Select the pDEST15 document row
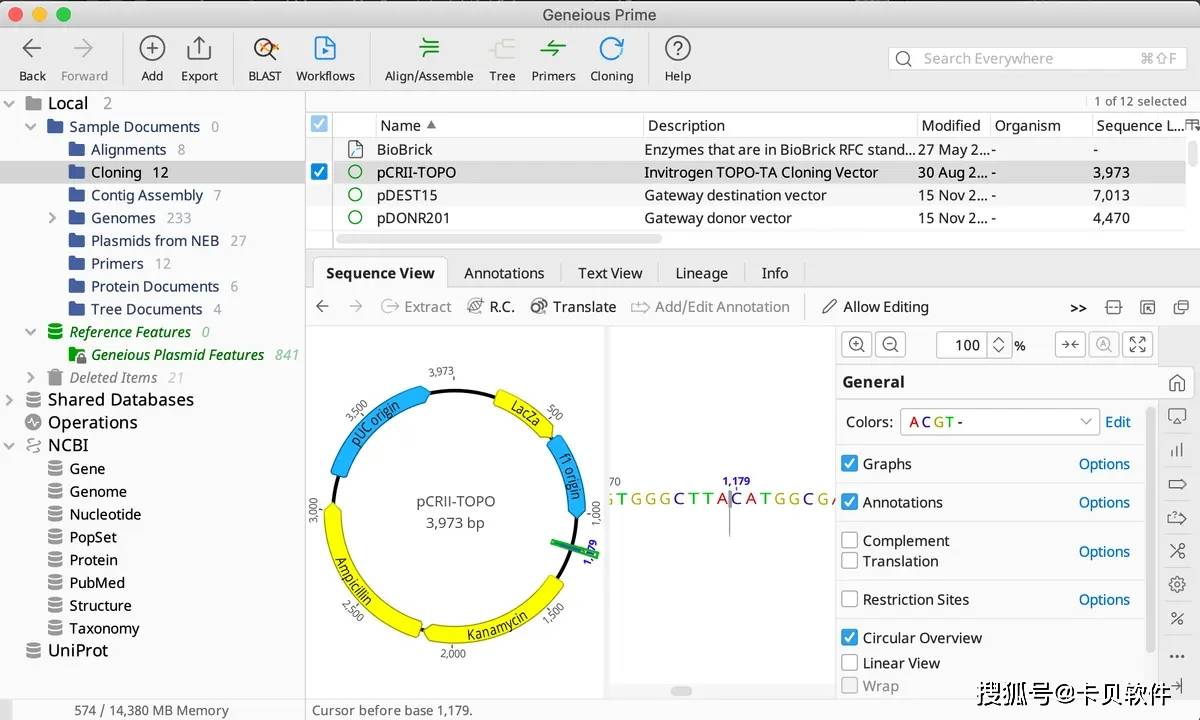 tap(748, 195)
